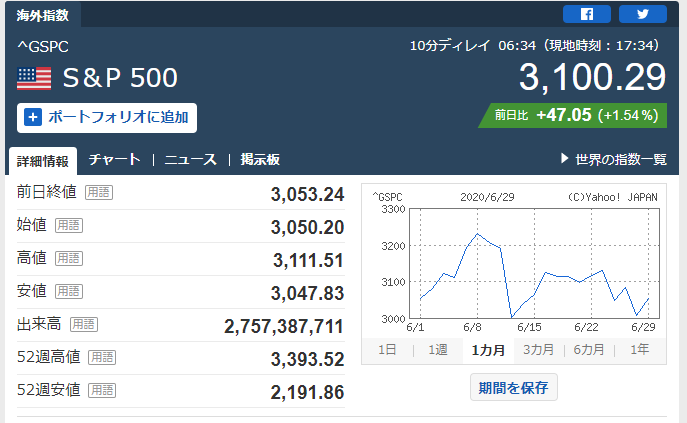Click the 10分ディレイ 06:34 timestamp

535,46
